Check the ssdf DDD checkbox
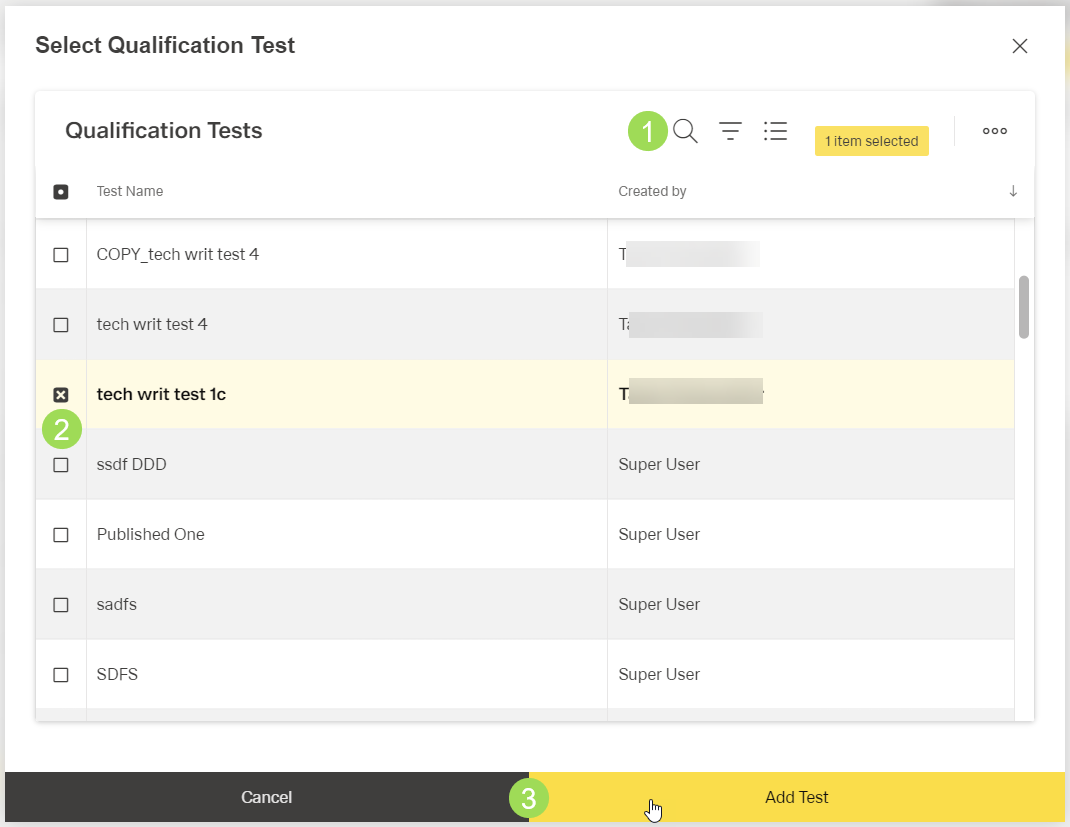This screenshot has height=827, width=1070. pyautogui.click(x=61, y=465)
